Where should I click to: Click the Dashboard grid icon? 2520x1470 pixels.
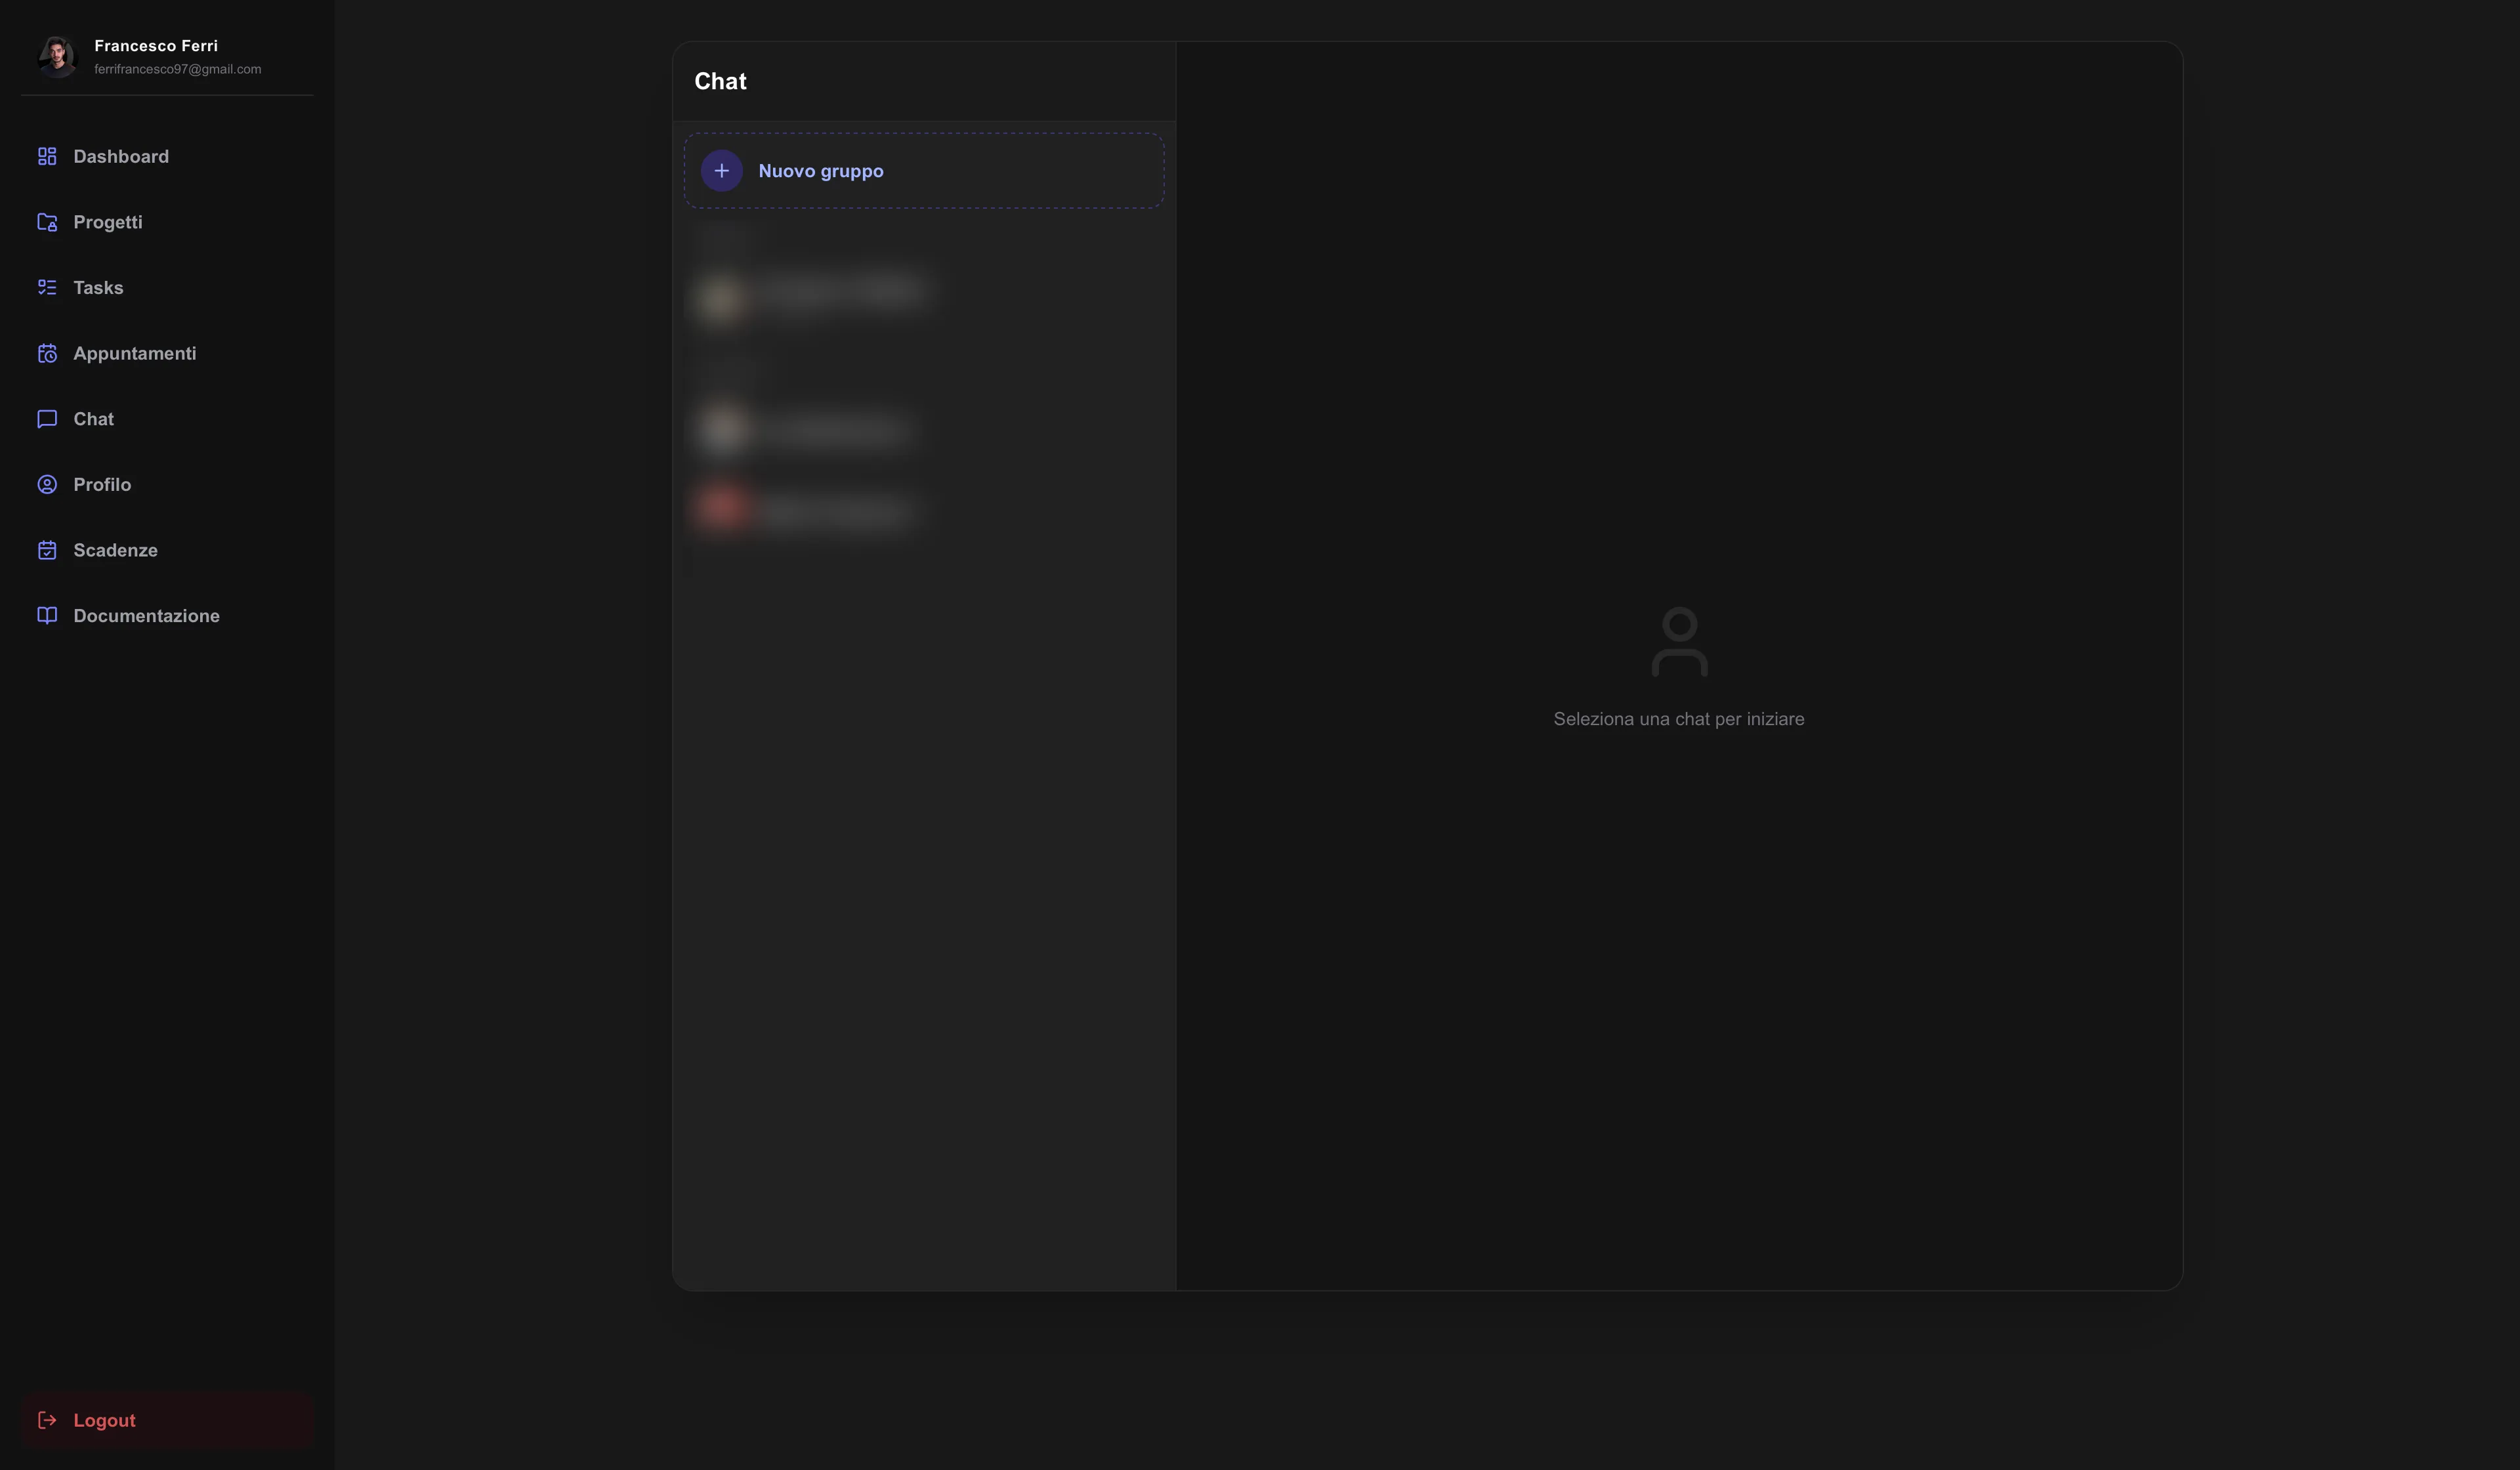click(x=47, y=156)
